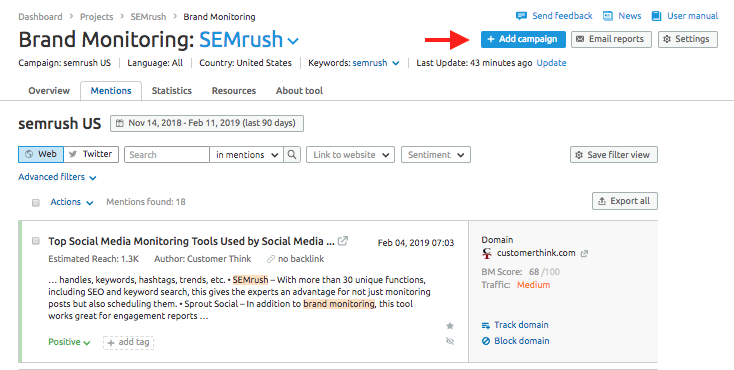
Task: Open customerthink.com domain external link icon
Action: [584, 253]
